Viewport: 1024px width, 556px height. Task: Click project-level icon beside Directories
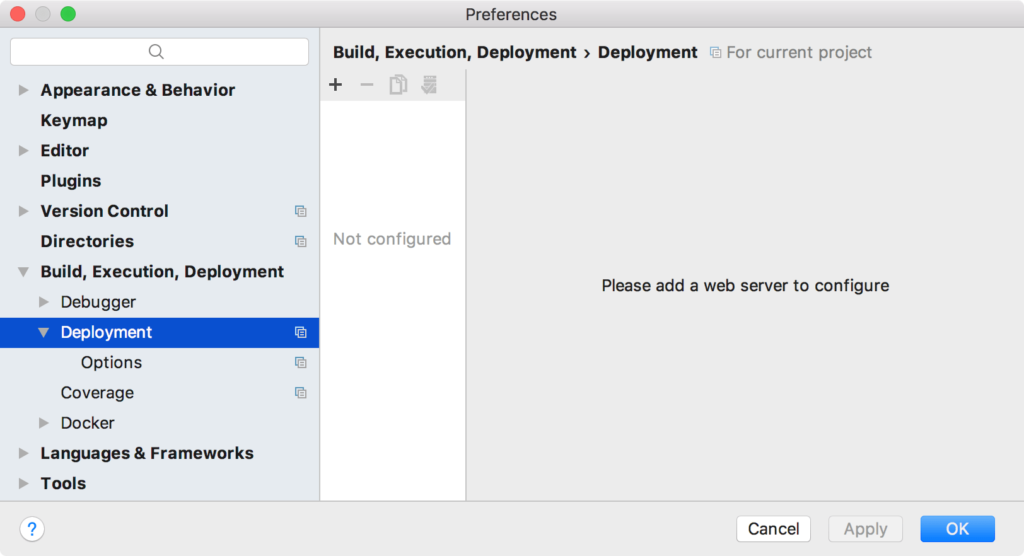300,242
